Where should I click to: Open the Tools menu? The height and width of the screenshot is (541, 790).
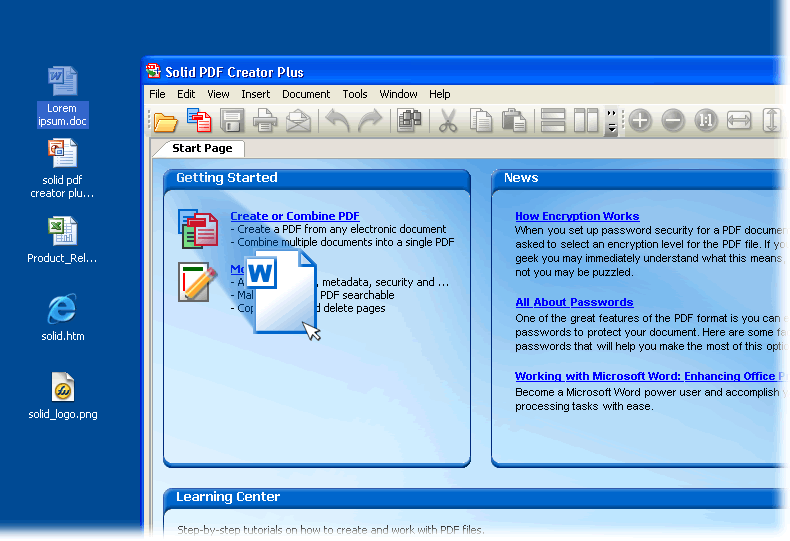[x=355, y=94]
